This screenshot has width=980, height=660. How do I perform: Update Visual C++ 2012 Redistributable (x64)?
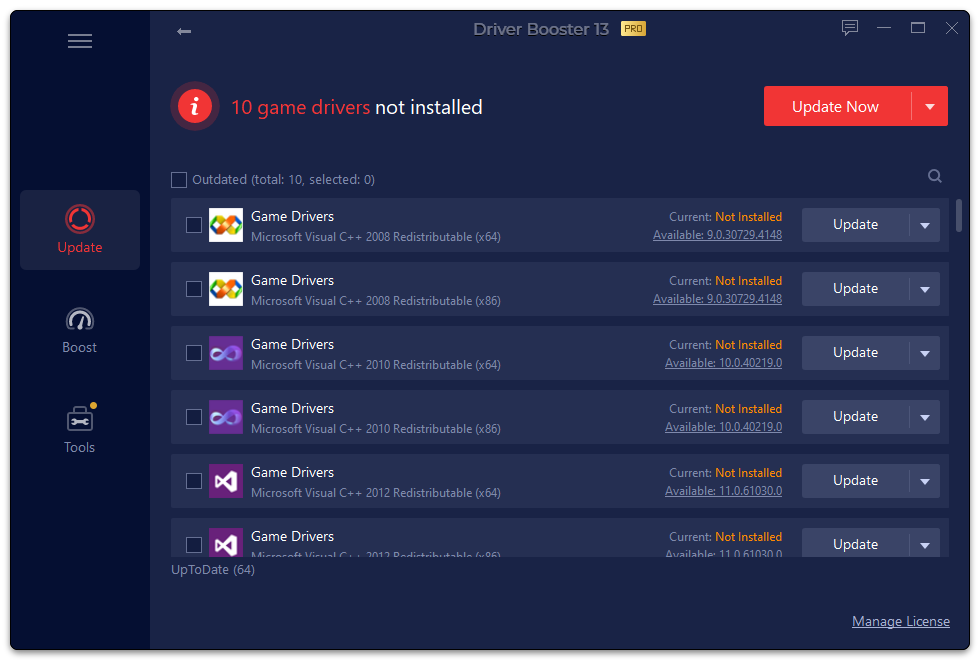855,481
